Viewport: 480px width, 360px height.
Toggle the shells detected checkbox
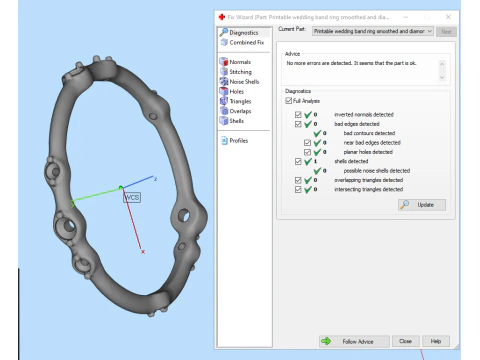coord(298,161)
